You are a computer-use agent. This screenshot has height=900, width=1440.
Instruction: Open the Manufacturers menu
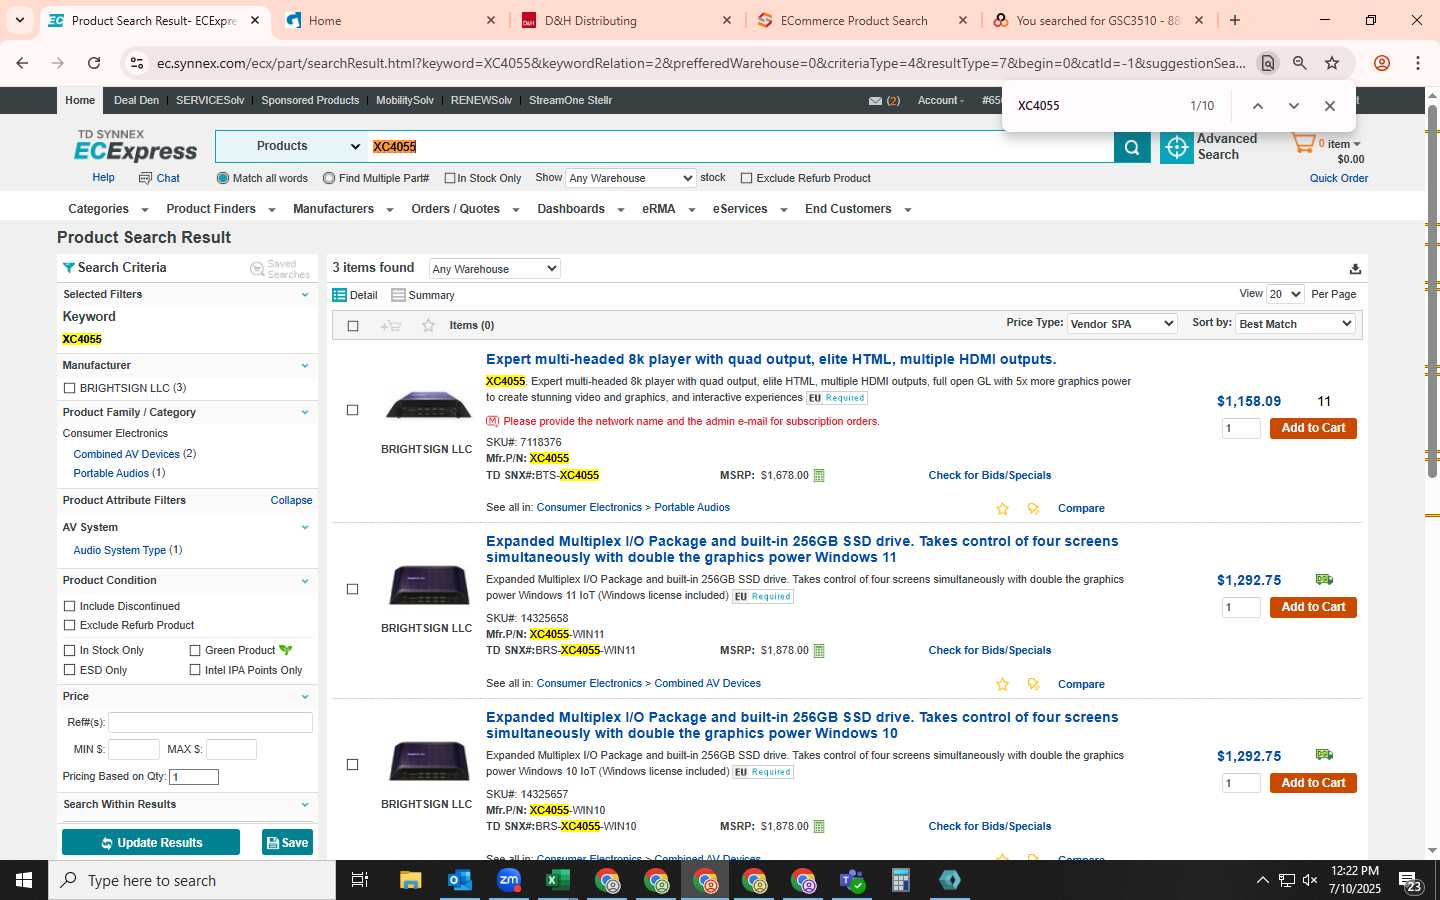pos(342,209)
